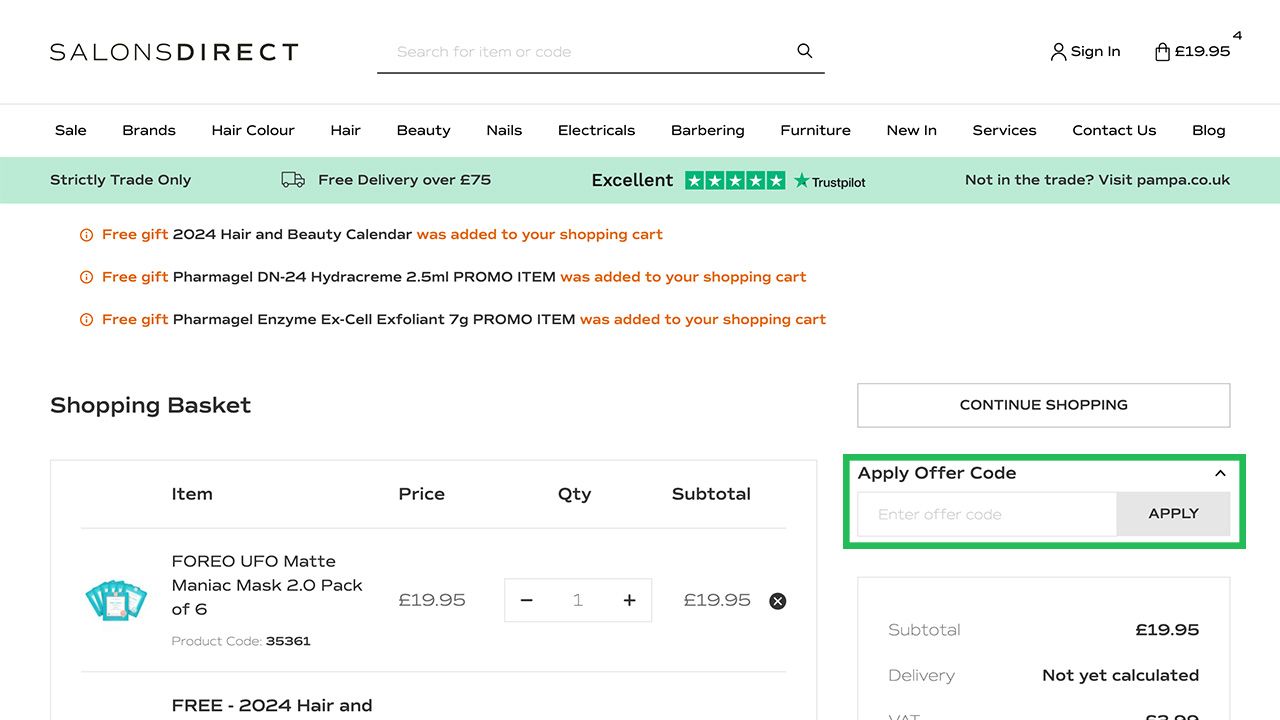Open the Brands menu

pyautogui.click(x=149, y=130)
